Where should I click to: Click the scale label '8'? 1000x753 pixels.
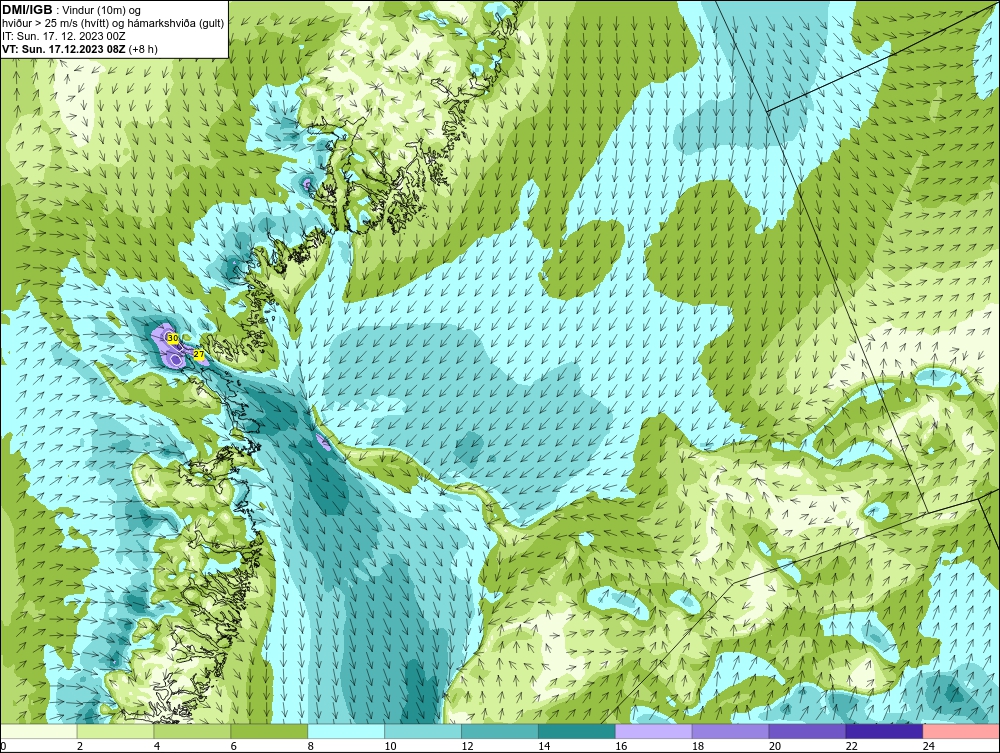point(311,746)
